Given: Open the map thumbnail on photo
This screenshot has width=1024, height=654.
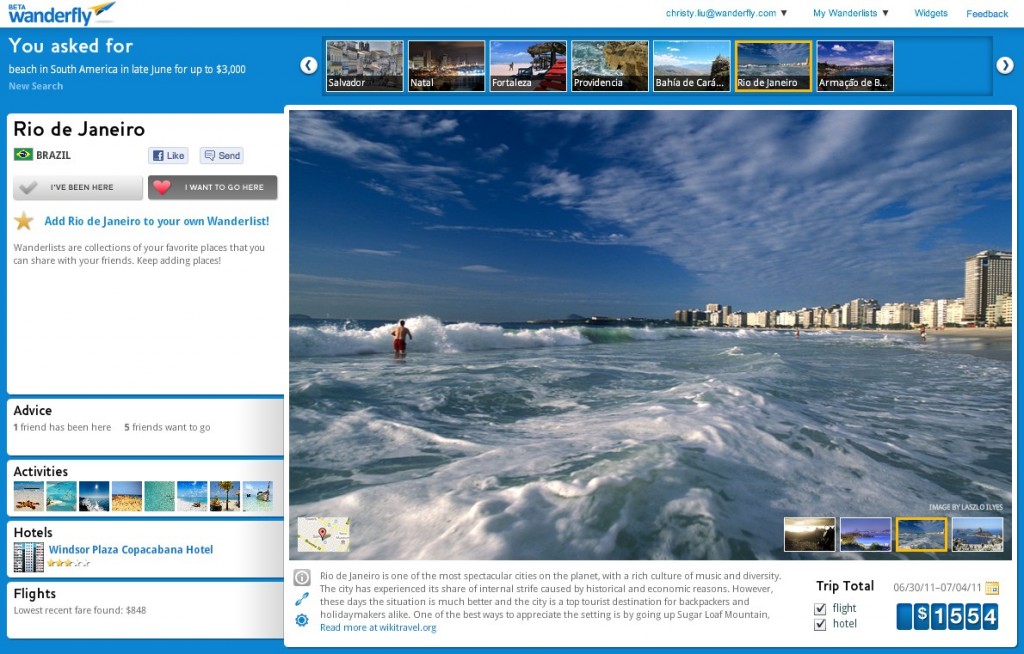Looking at the screenshot, I should tap(323, 535).
